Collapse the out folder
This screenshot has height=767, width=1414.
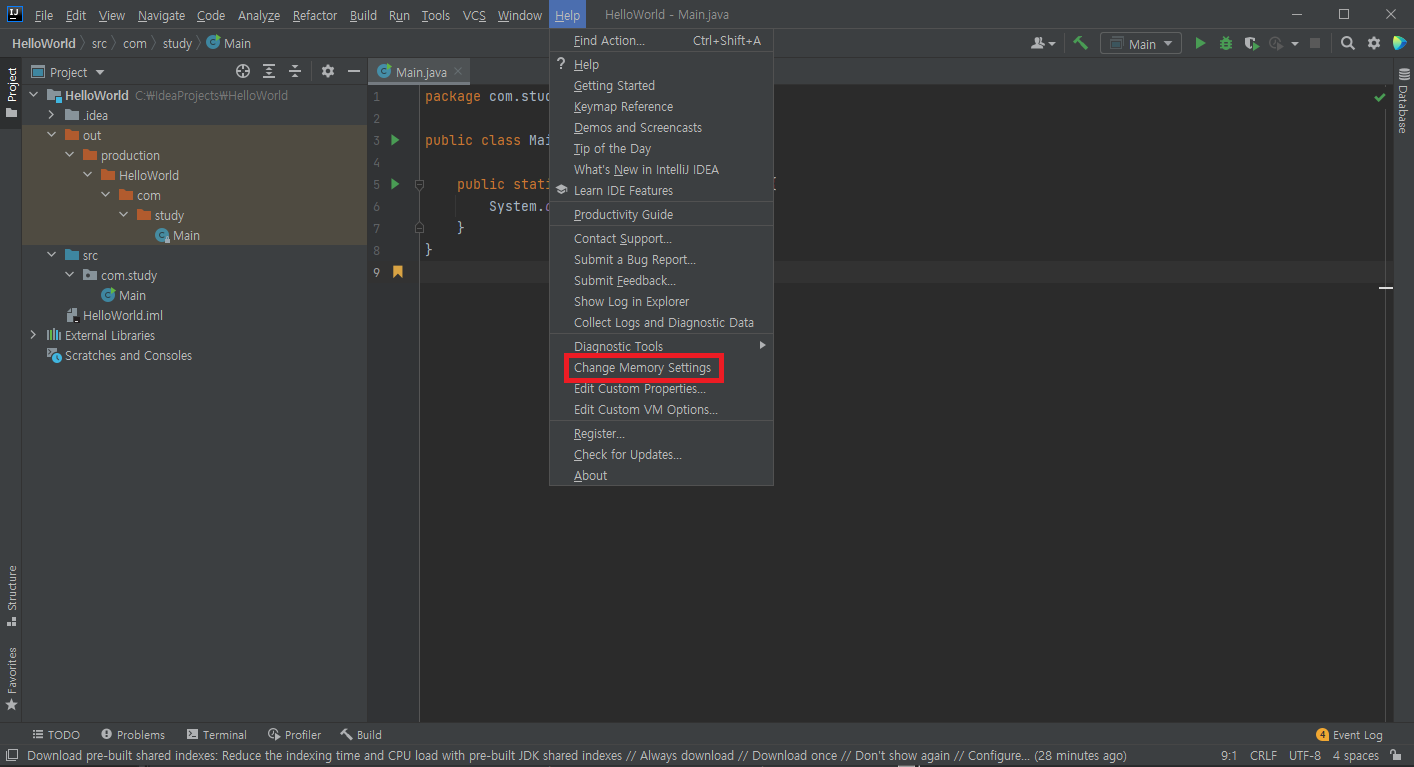point(51,135)
